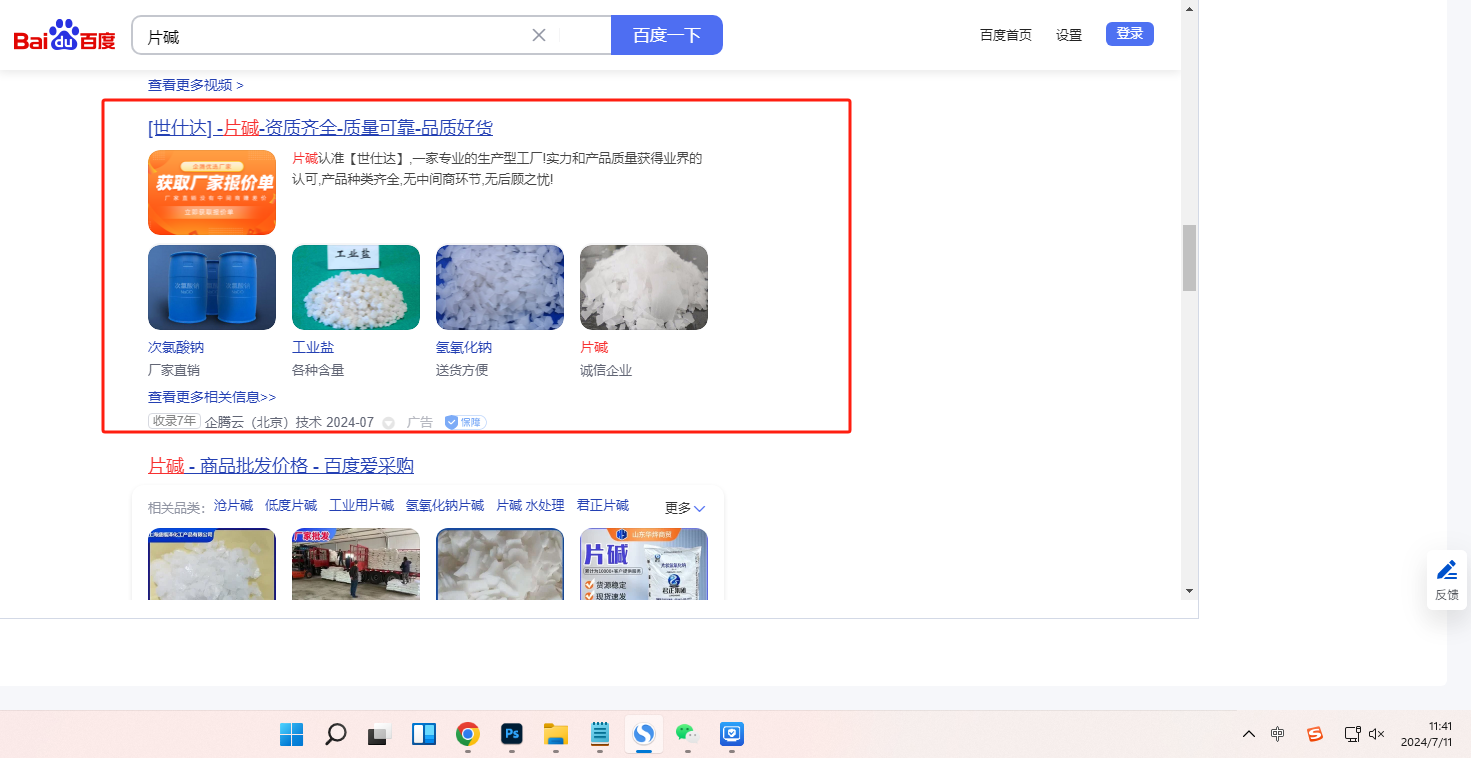The image size is (1471, 758).
Task: Click the 企腾云（北京）技术 source name
Action: pyautogui.click(x=264, y=422)
